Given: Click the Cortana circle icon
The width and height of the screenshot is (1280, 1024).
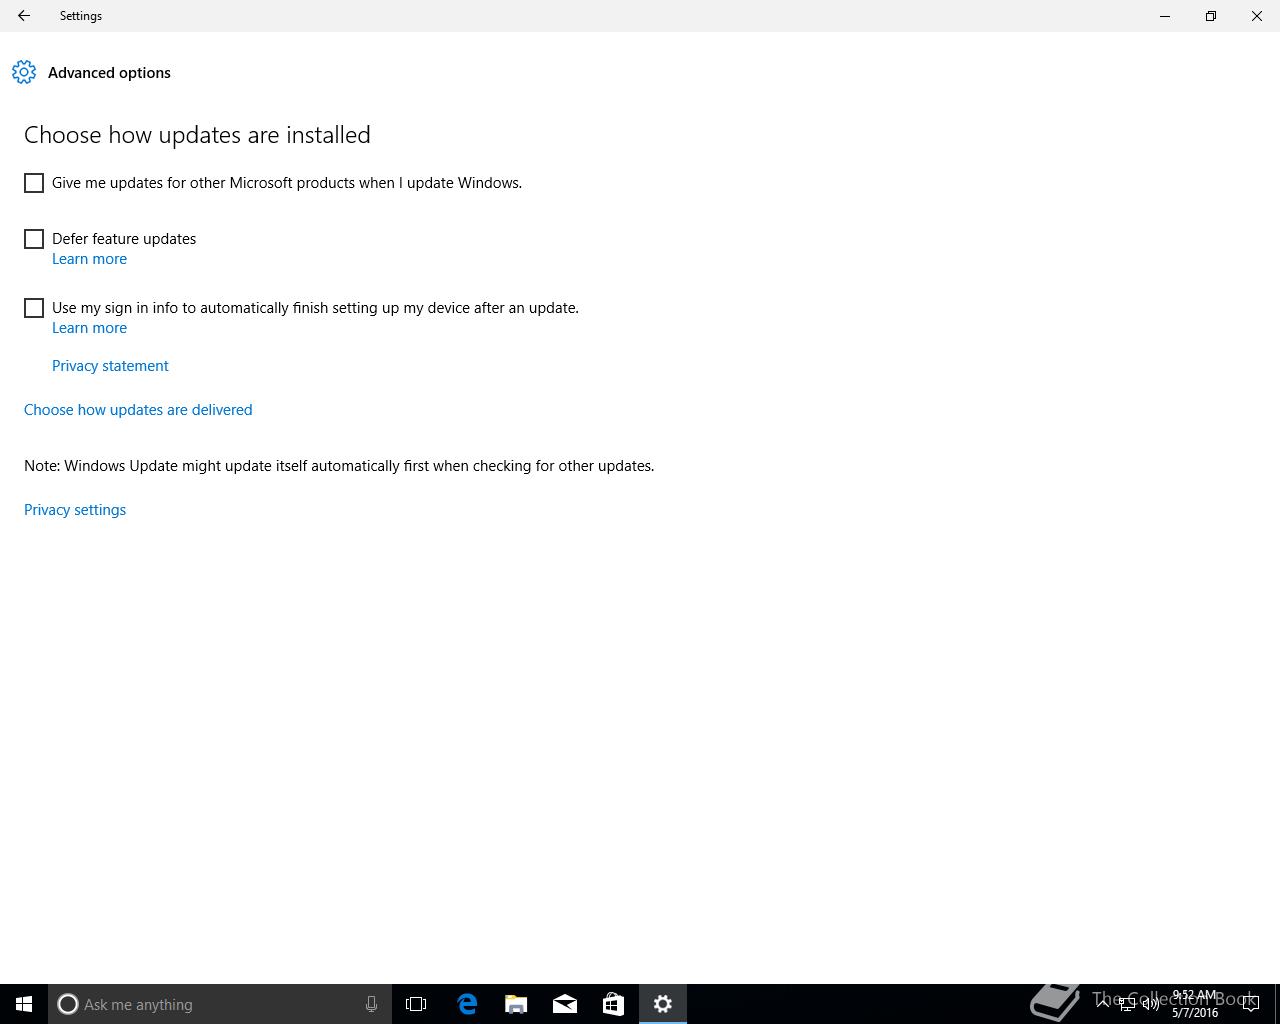Looking at the screenshot, I should point(68,1004).
